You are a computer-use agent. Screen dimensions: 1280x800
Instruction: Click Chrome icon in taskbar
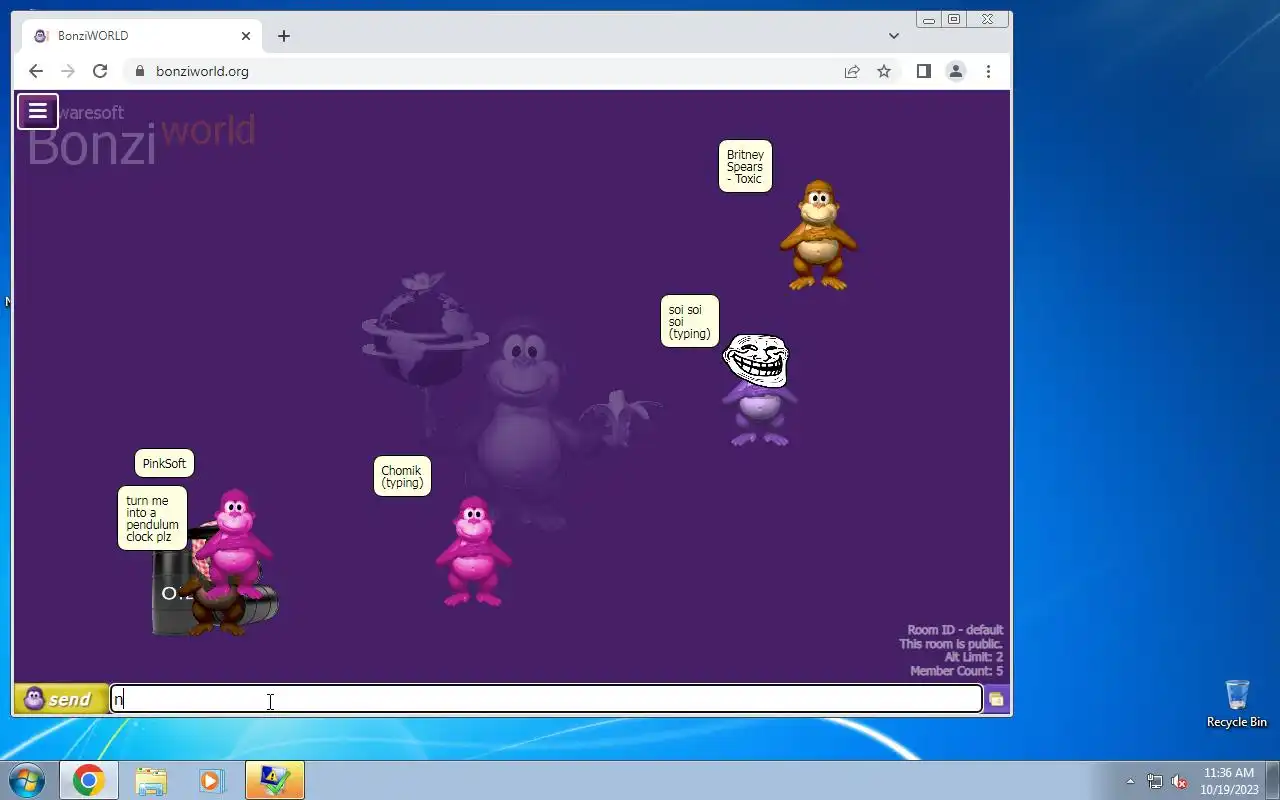click(x=88, y=780)
